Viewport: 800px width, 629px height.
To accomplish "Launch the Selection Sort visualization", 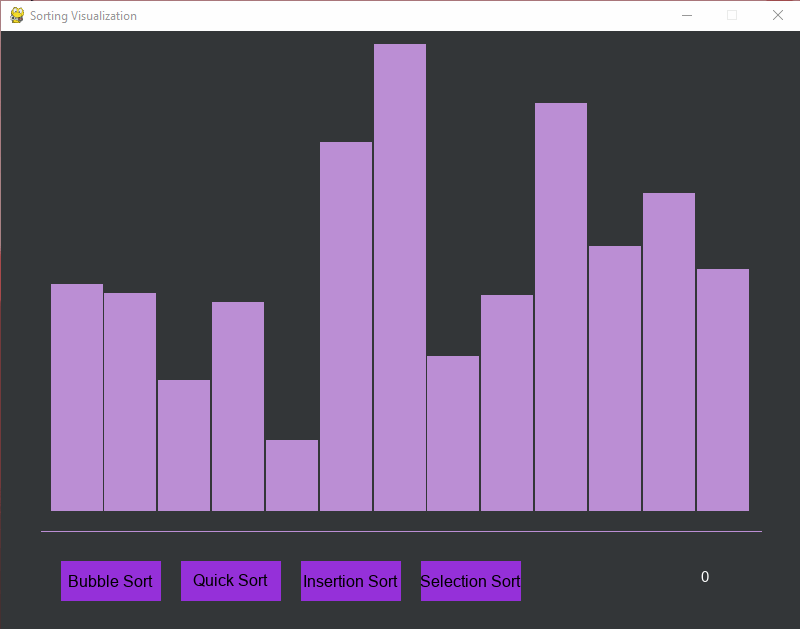I will click(470, 581).
